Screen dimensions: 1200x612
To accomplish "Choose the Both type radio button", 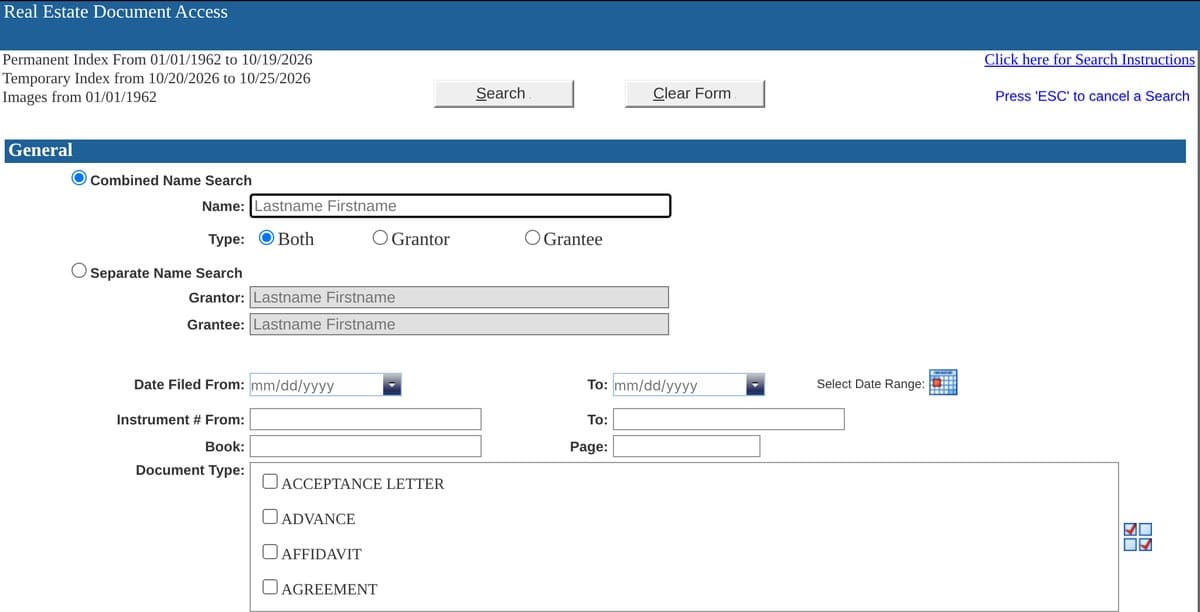I will [267, 238].
